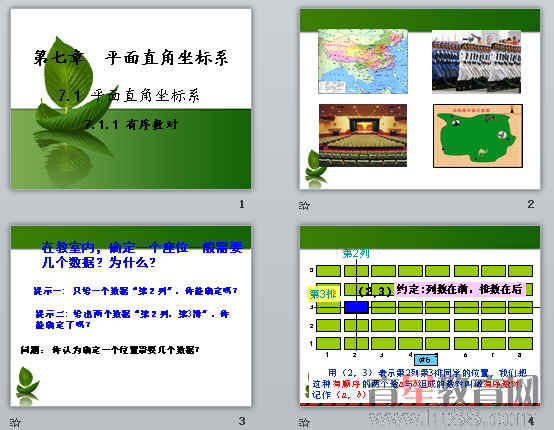The image size is (554, 430).
Task: Select the marching soldiers photo on slide 2
Action: click(x=476, y=61)
